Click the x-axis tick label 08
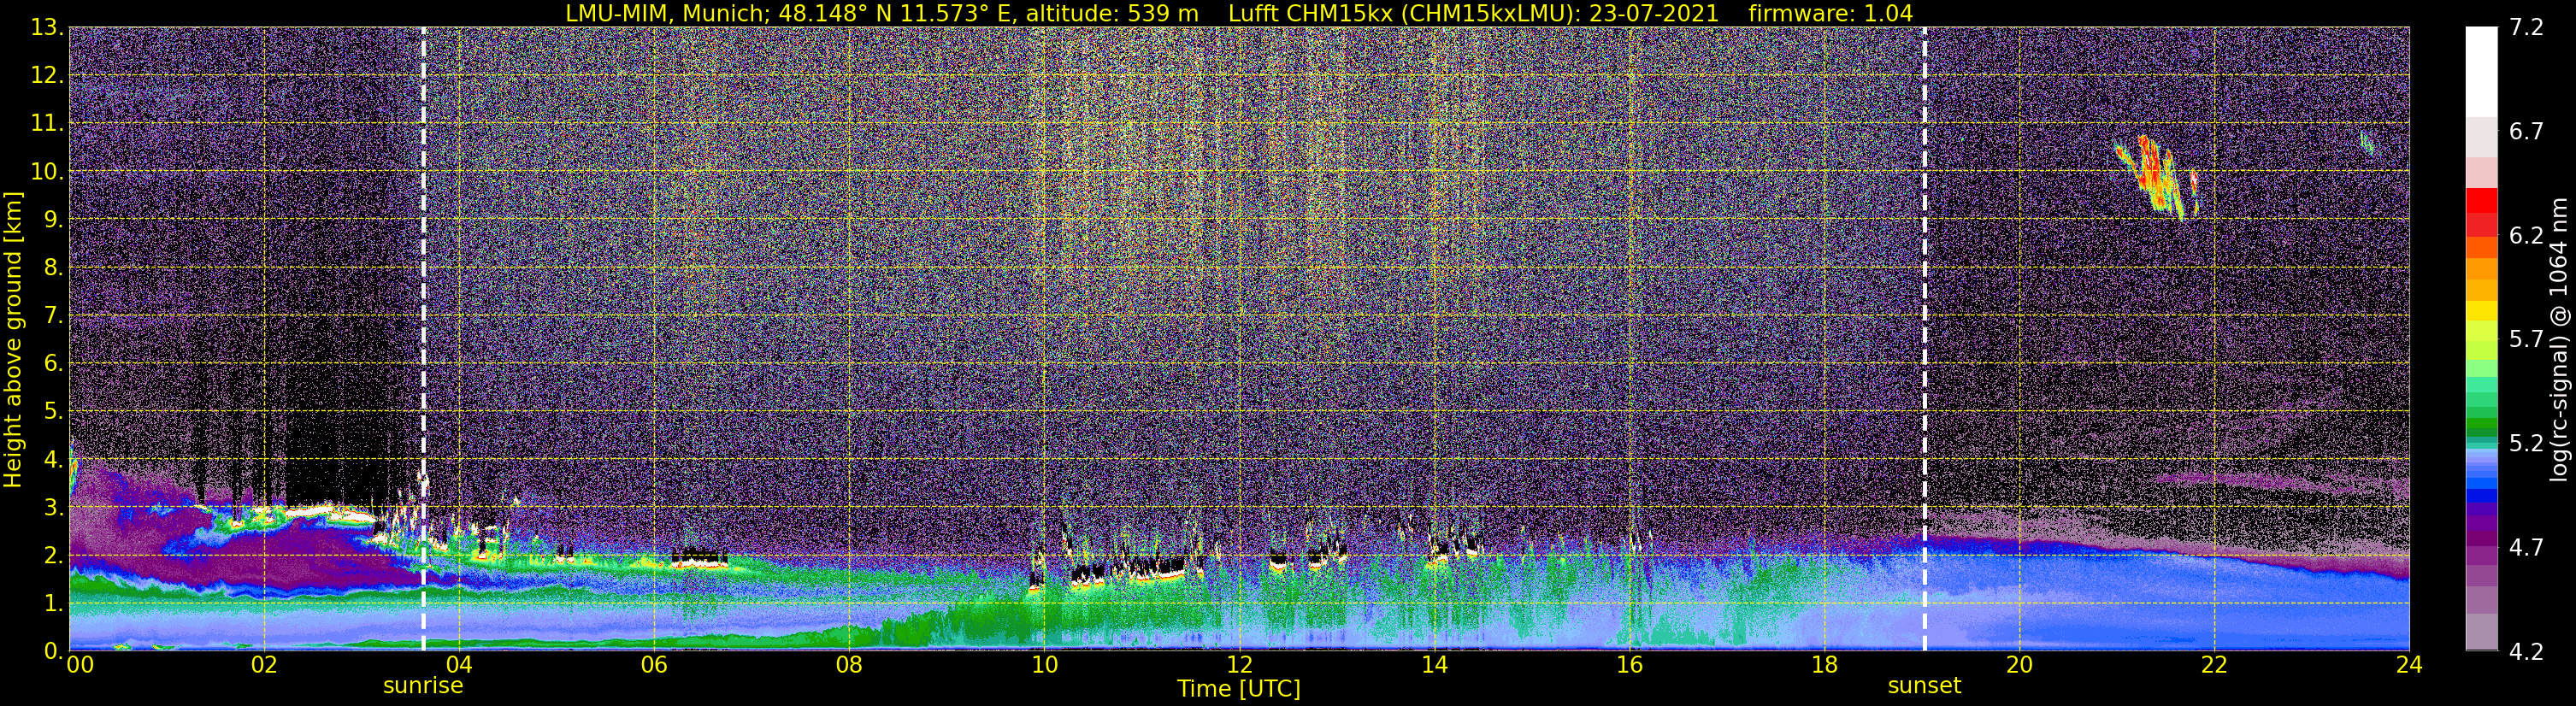Viewport: 2576px width, 706px height. [849, 665]
